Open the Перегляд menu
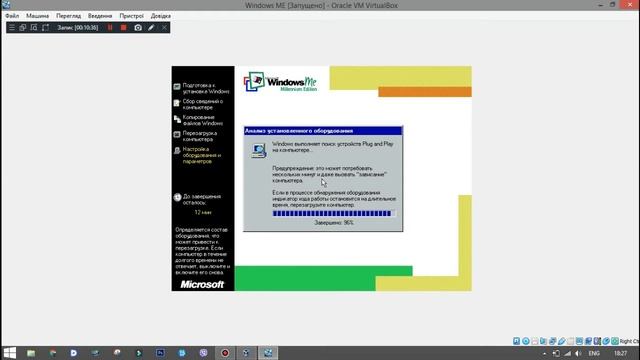The width and height of the screenshot is (640, 360). [x=69, y=16]
